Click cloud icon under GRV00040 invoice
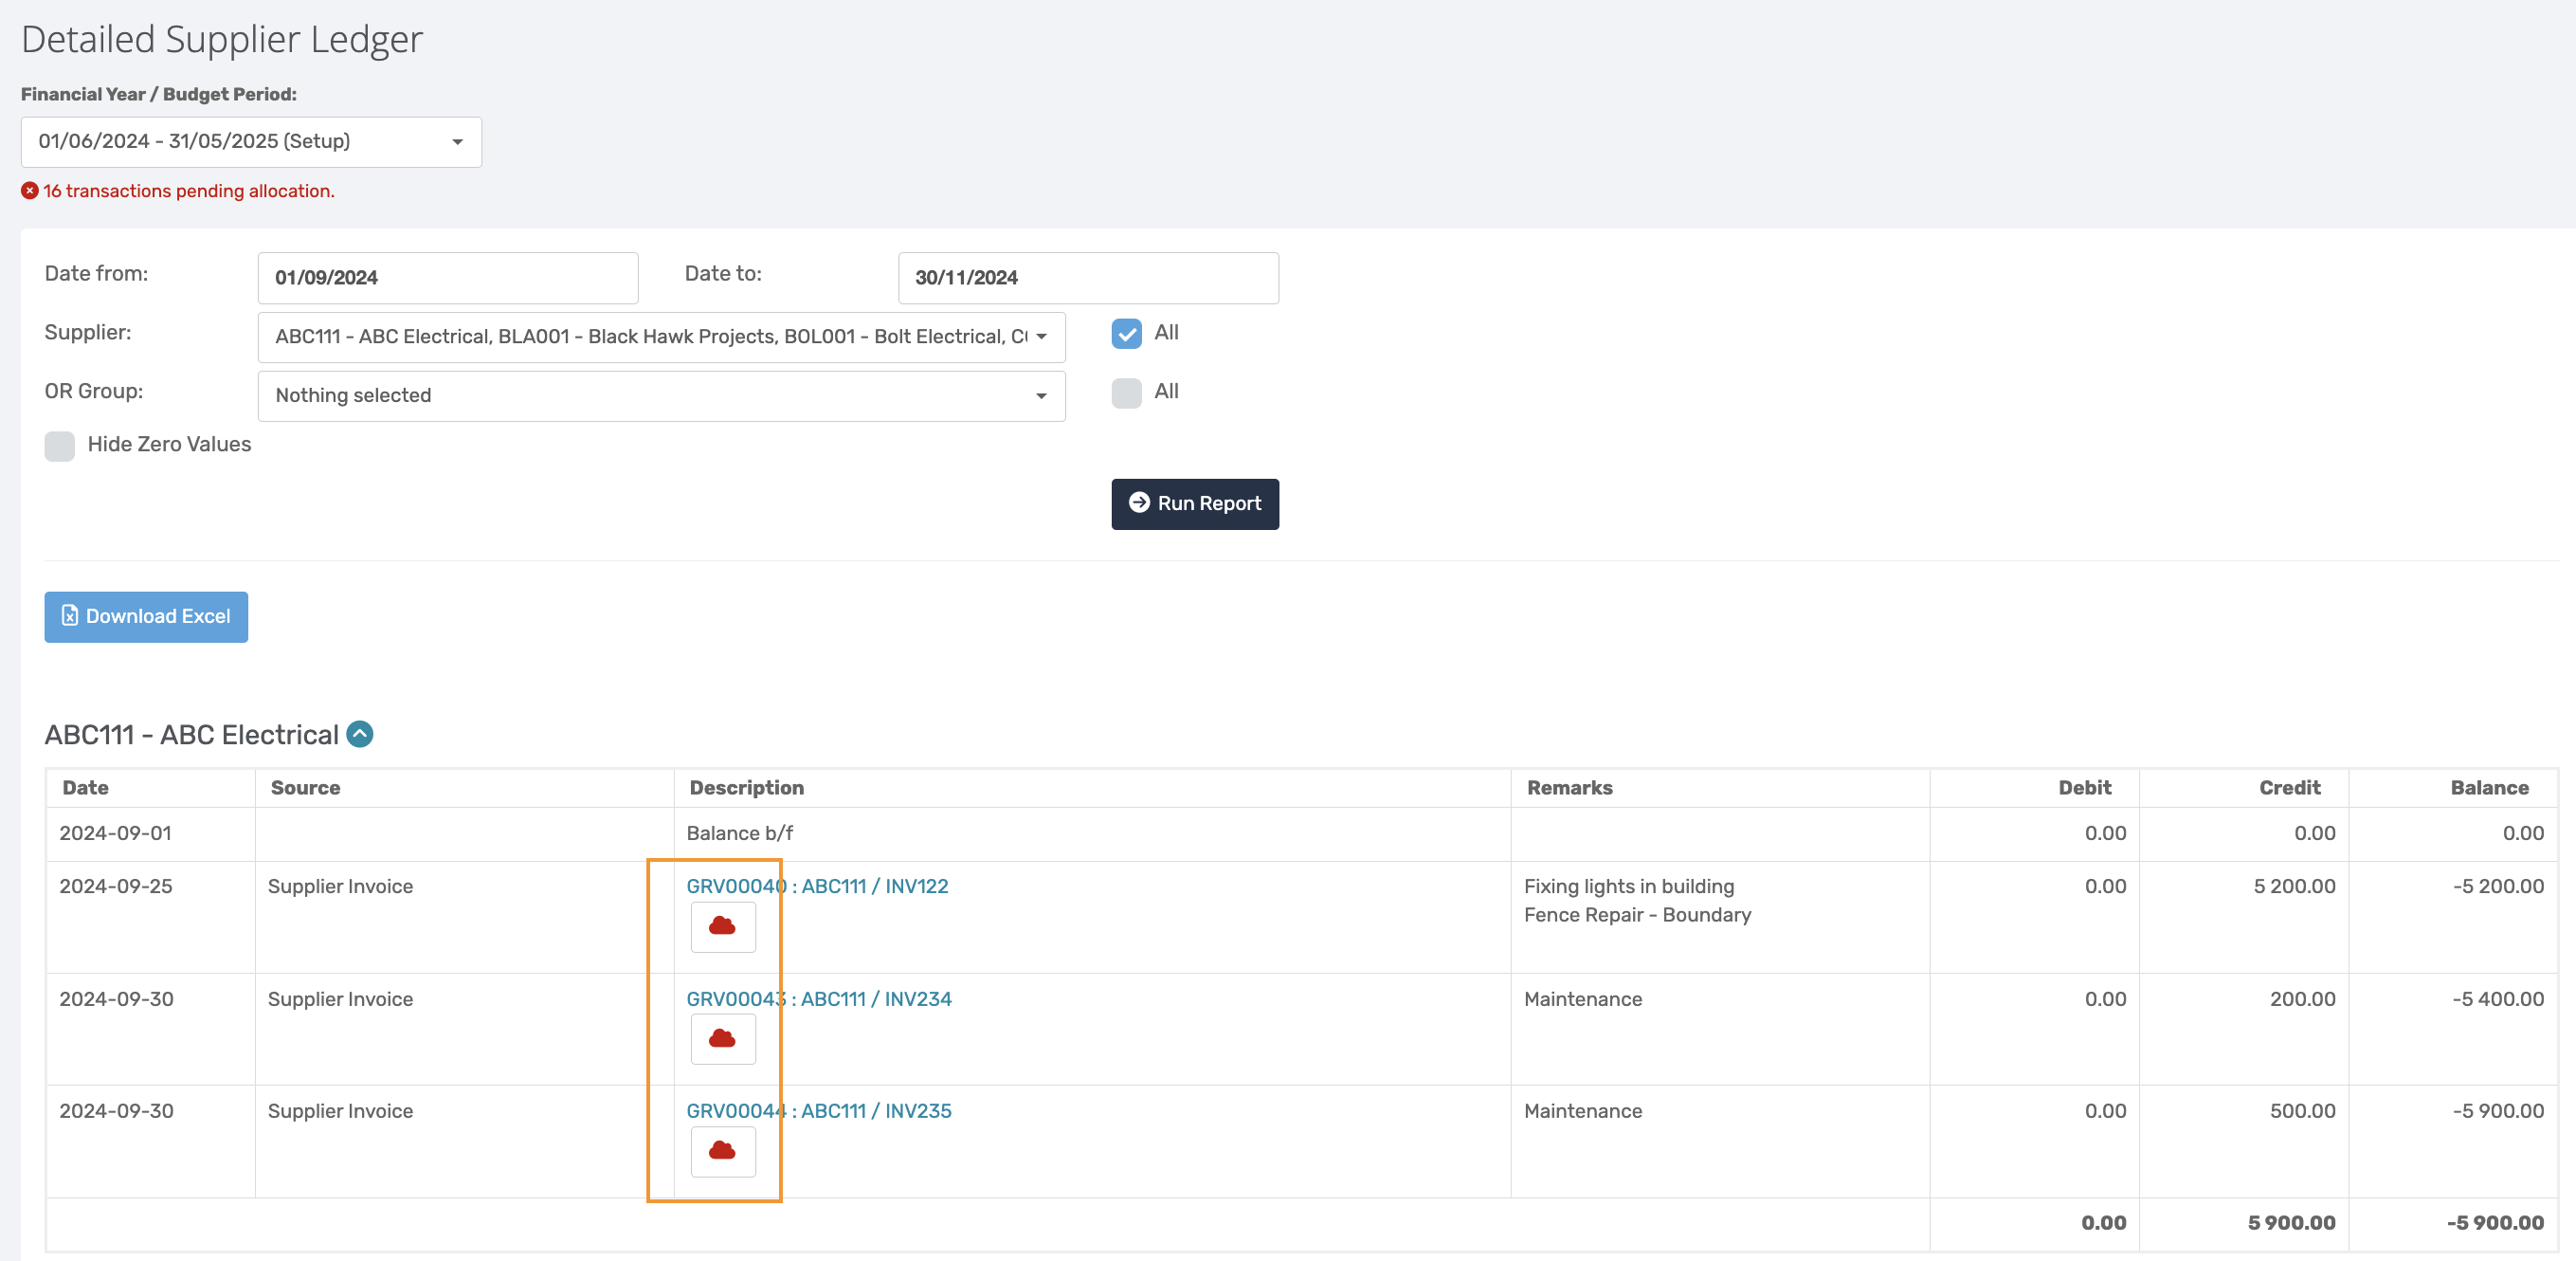 [x=722, y=927]
